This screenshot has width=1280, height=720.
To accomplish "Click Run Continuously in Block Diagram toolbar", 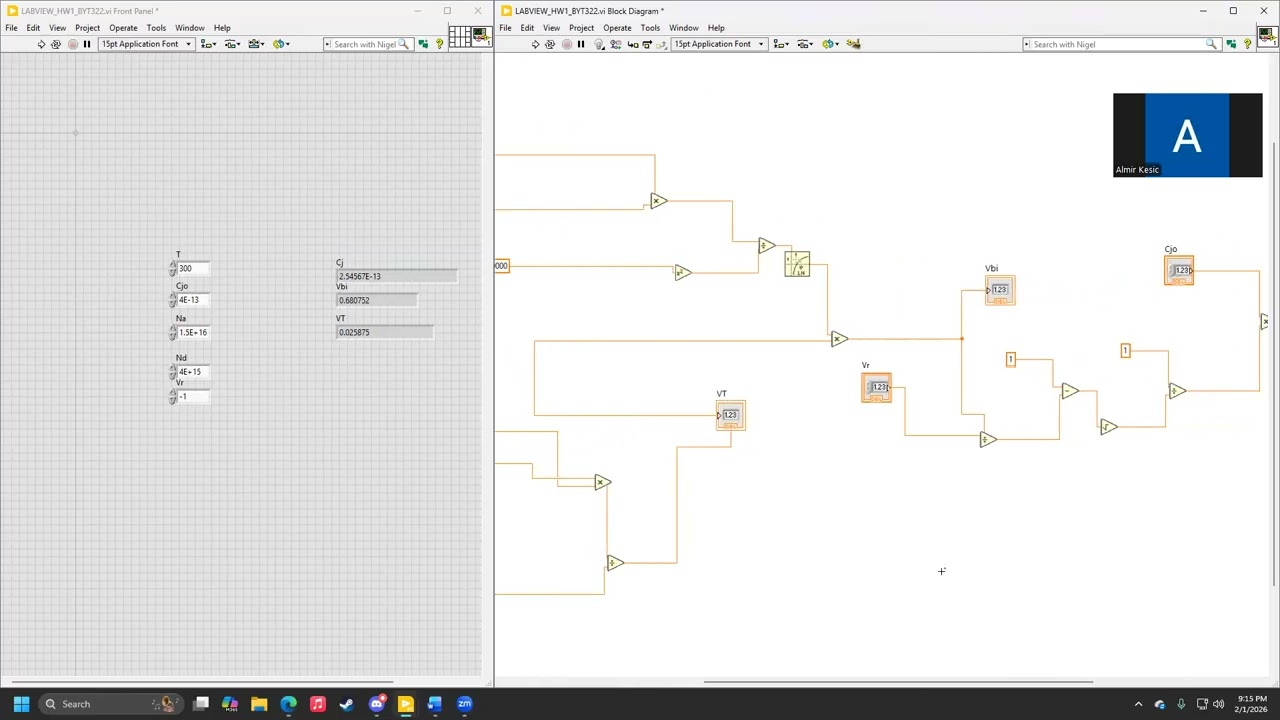I will [550, 44].
